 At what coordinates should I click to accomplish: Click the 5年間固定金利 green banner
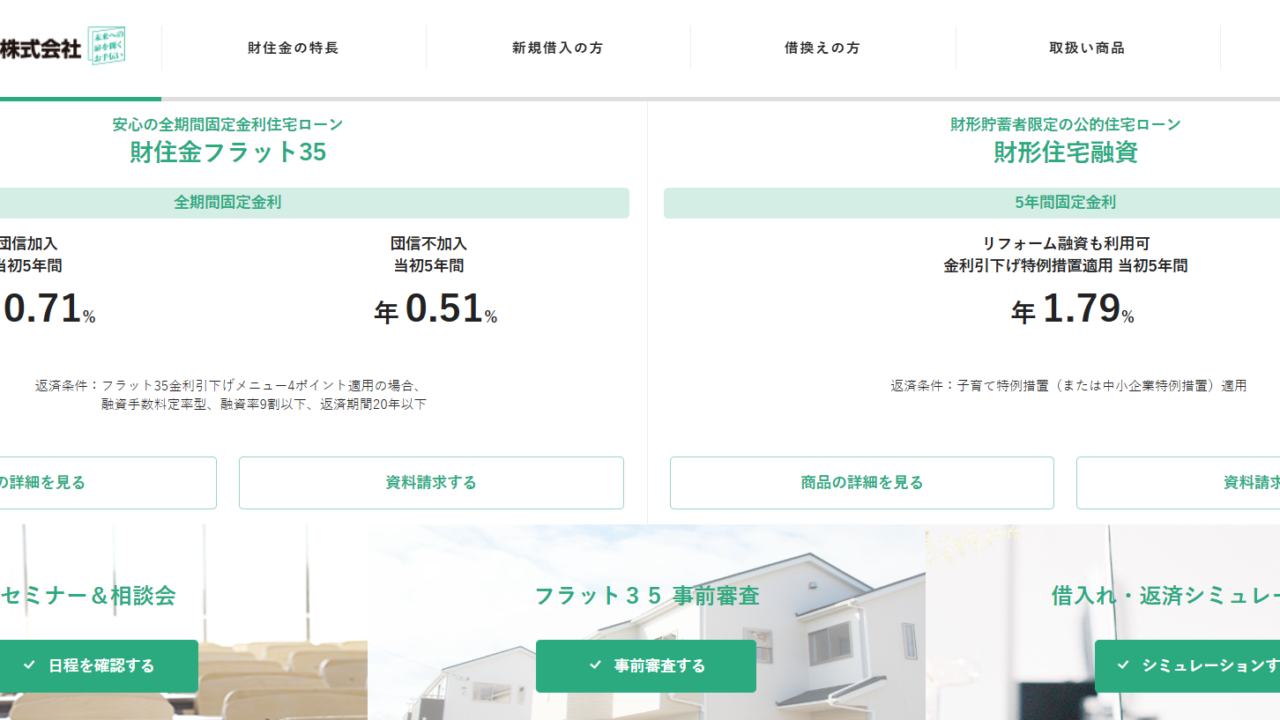[1062, 203]
